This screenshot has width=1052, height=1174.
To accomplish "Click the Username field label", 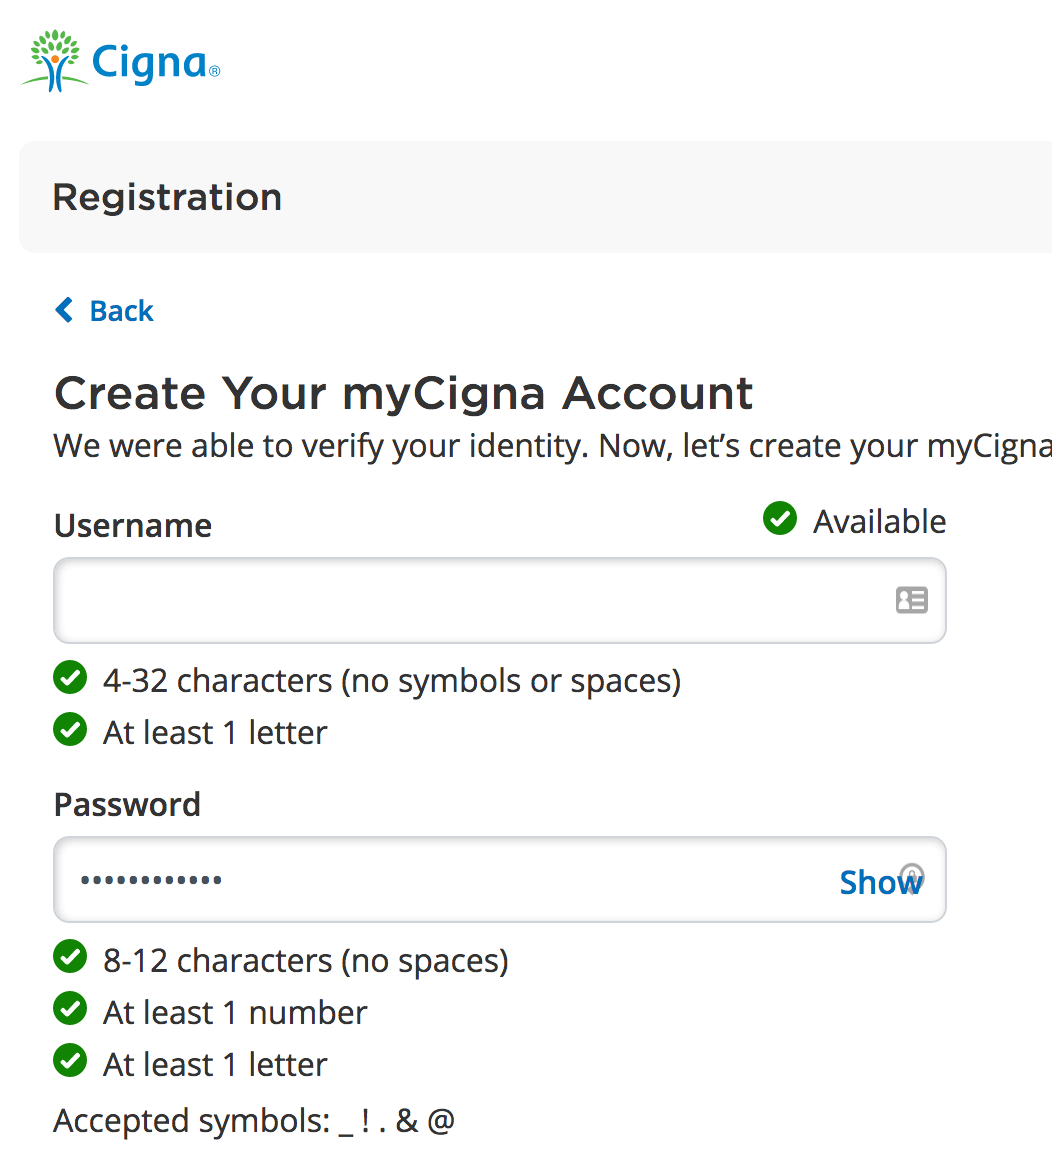I will [133, 526].
